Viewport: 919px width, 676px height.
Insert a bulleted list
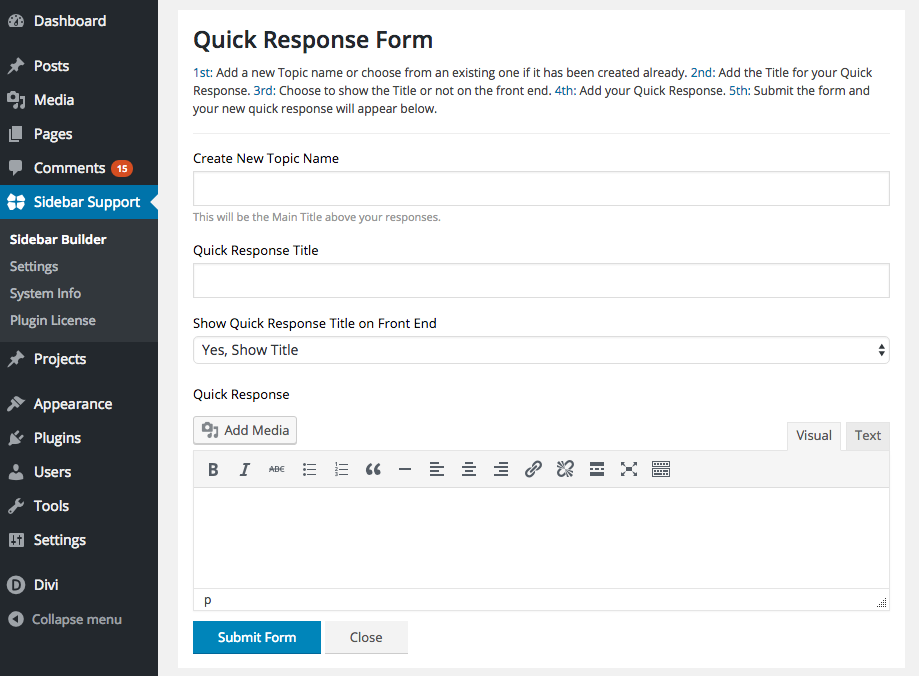tap(309, 469)
